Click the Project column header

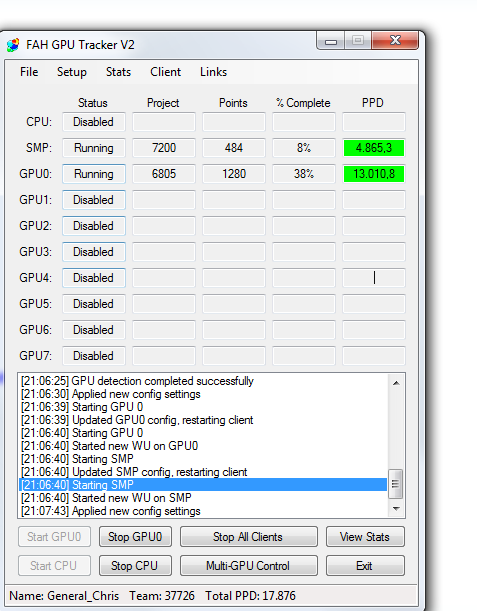pos(163,103)
